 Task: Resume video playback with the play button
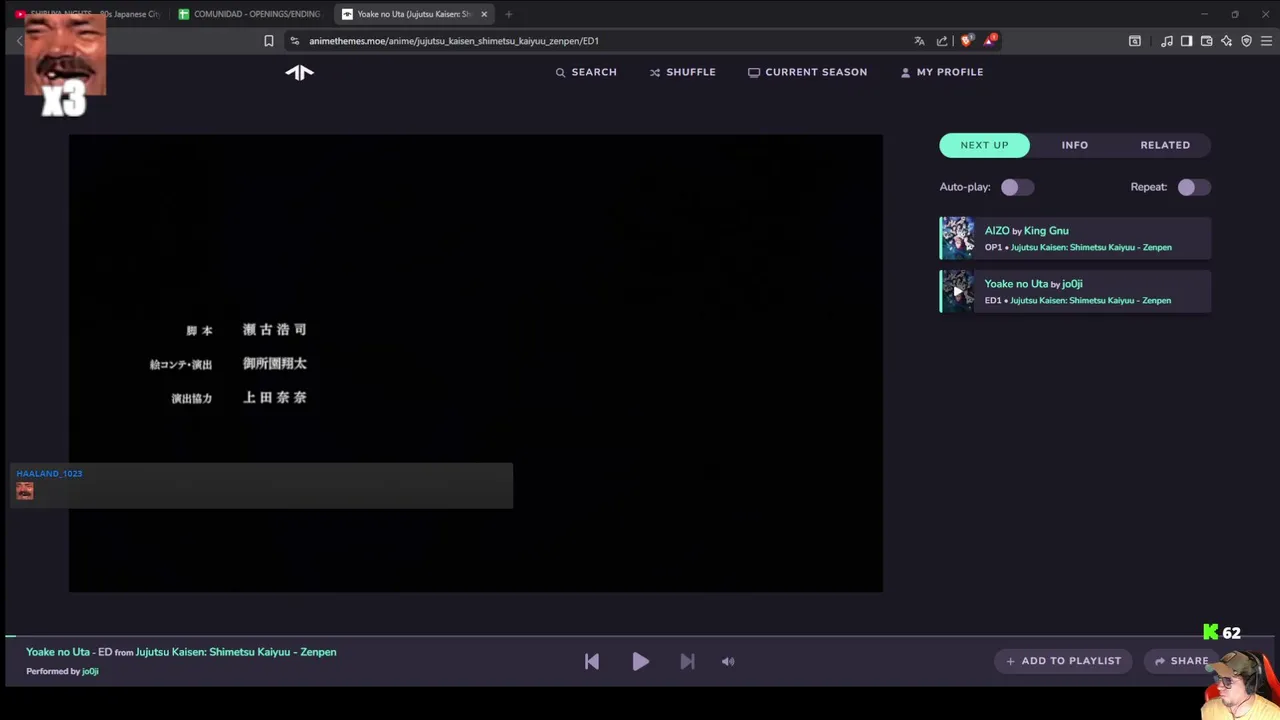point(640,661)
